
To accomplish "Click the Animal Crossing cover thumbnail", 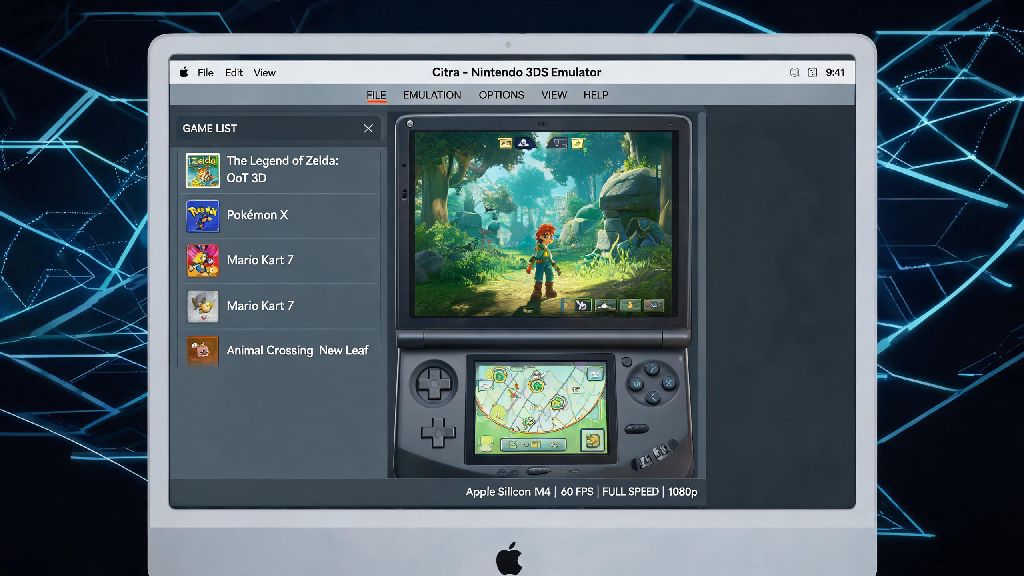I will pos(202,351).
